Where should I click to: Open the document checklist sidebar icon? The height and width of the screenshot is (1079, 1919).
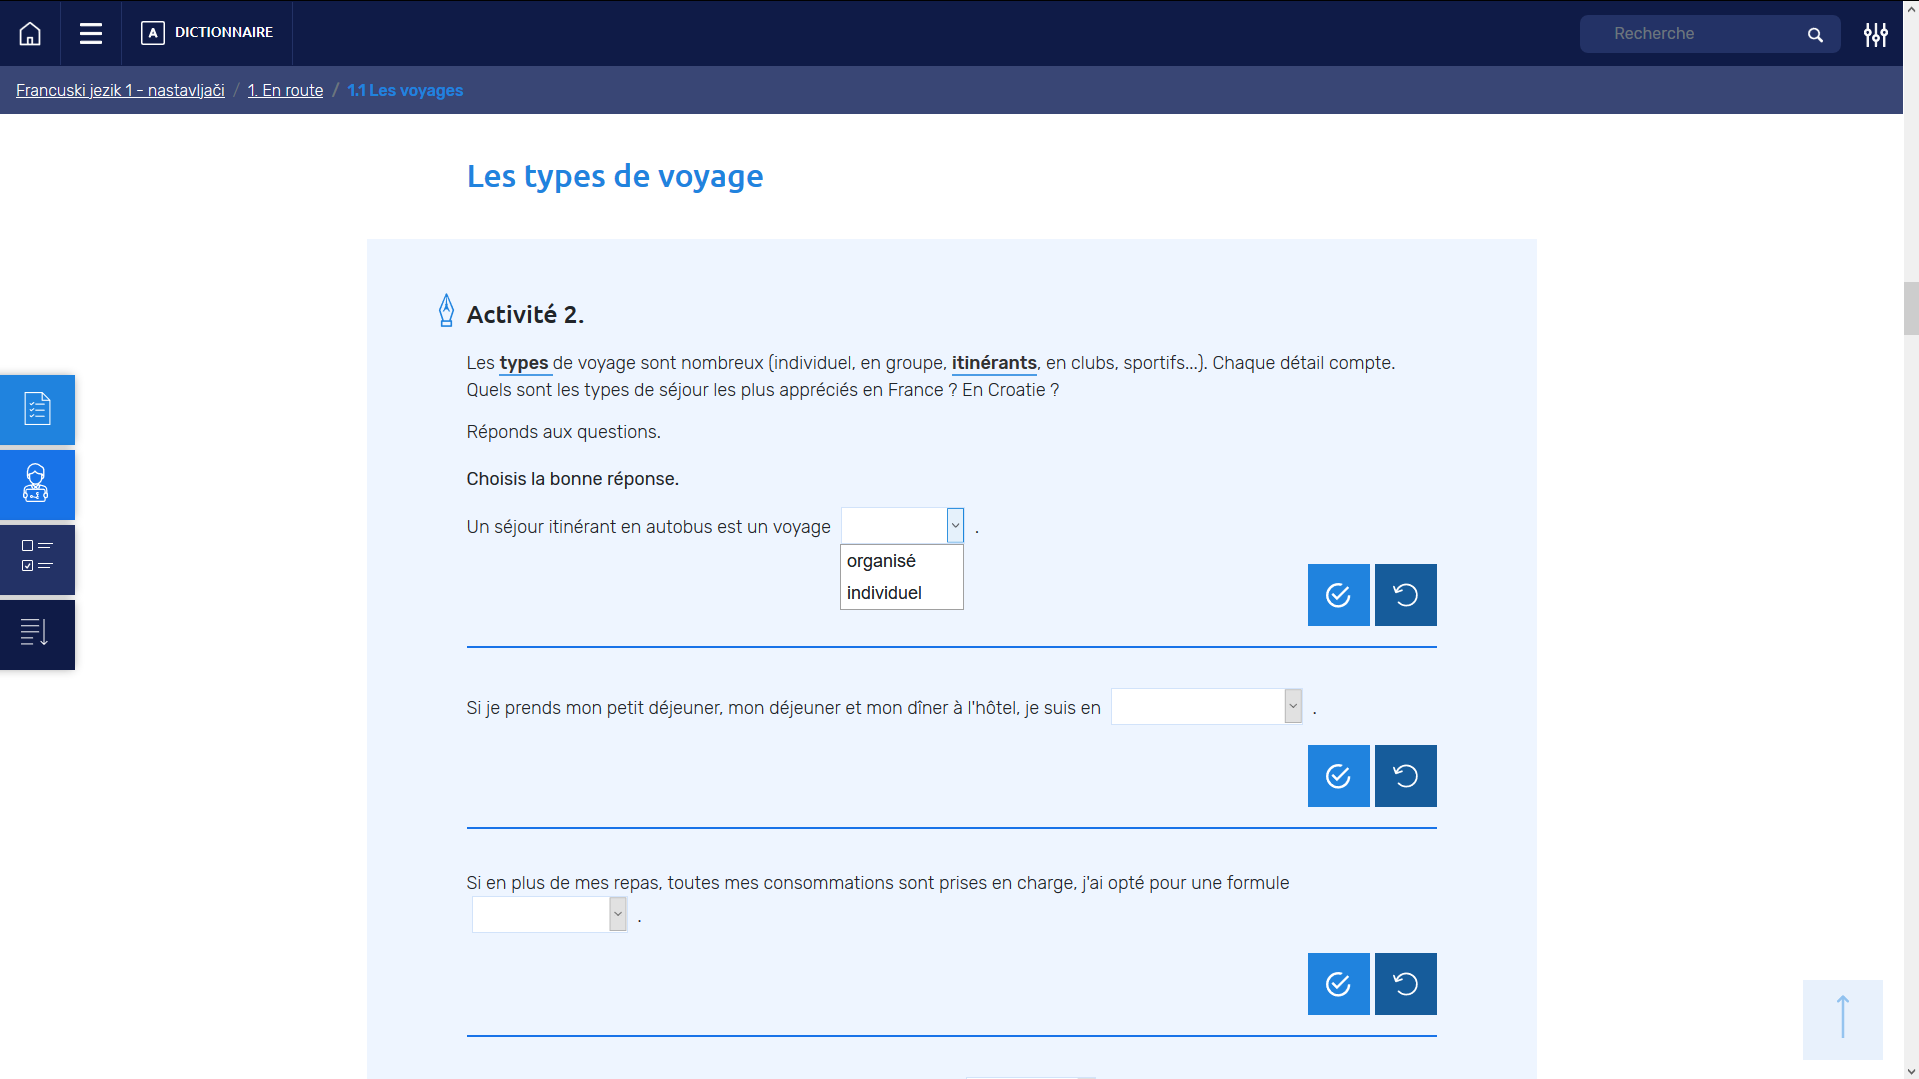click(x=37, y=409)
